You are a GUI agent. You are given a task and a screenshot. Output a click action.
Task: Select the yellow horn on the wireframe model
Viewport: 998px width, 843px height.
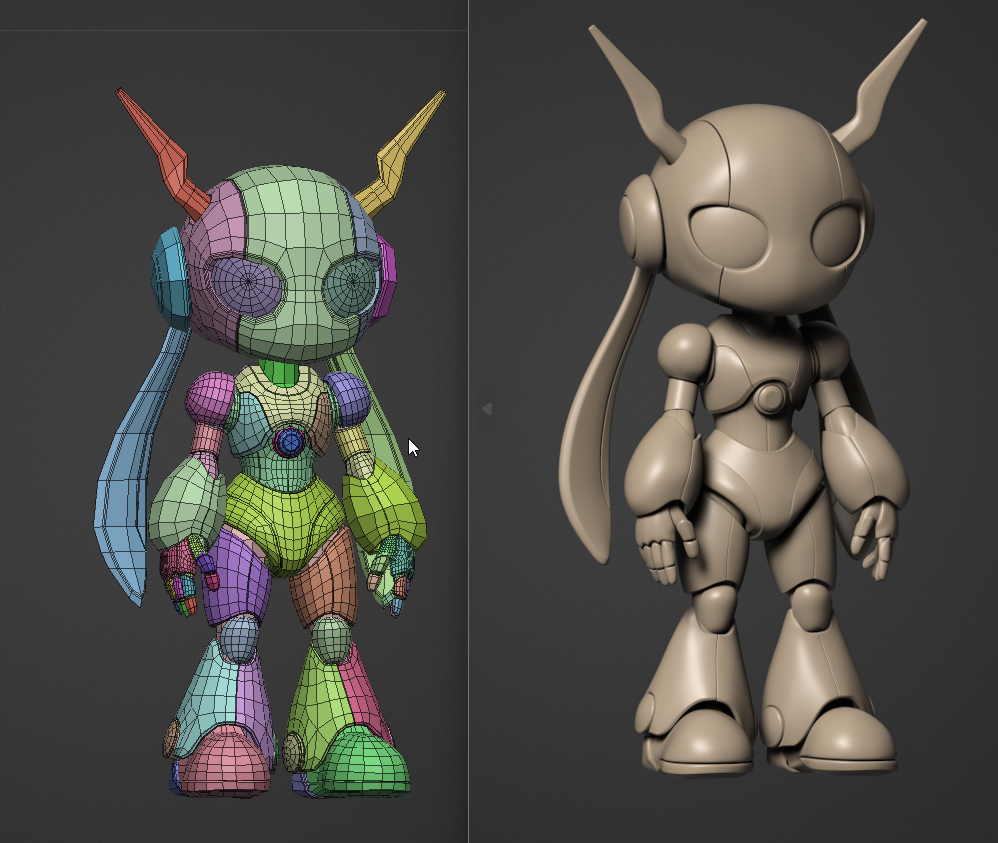pos(408,149)
